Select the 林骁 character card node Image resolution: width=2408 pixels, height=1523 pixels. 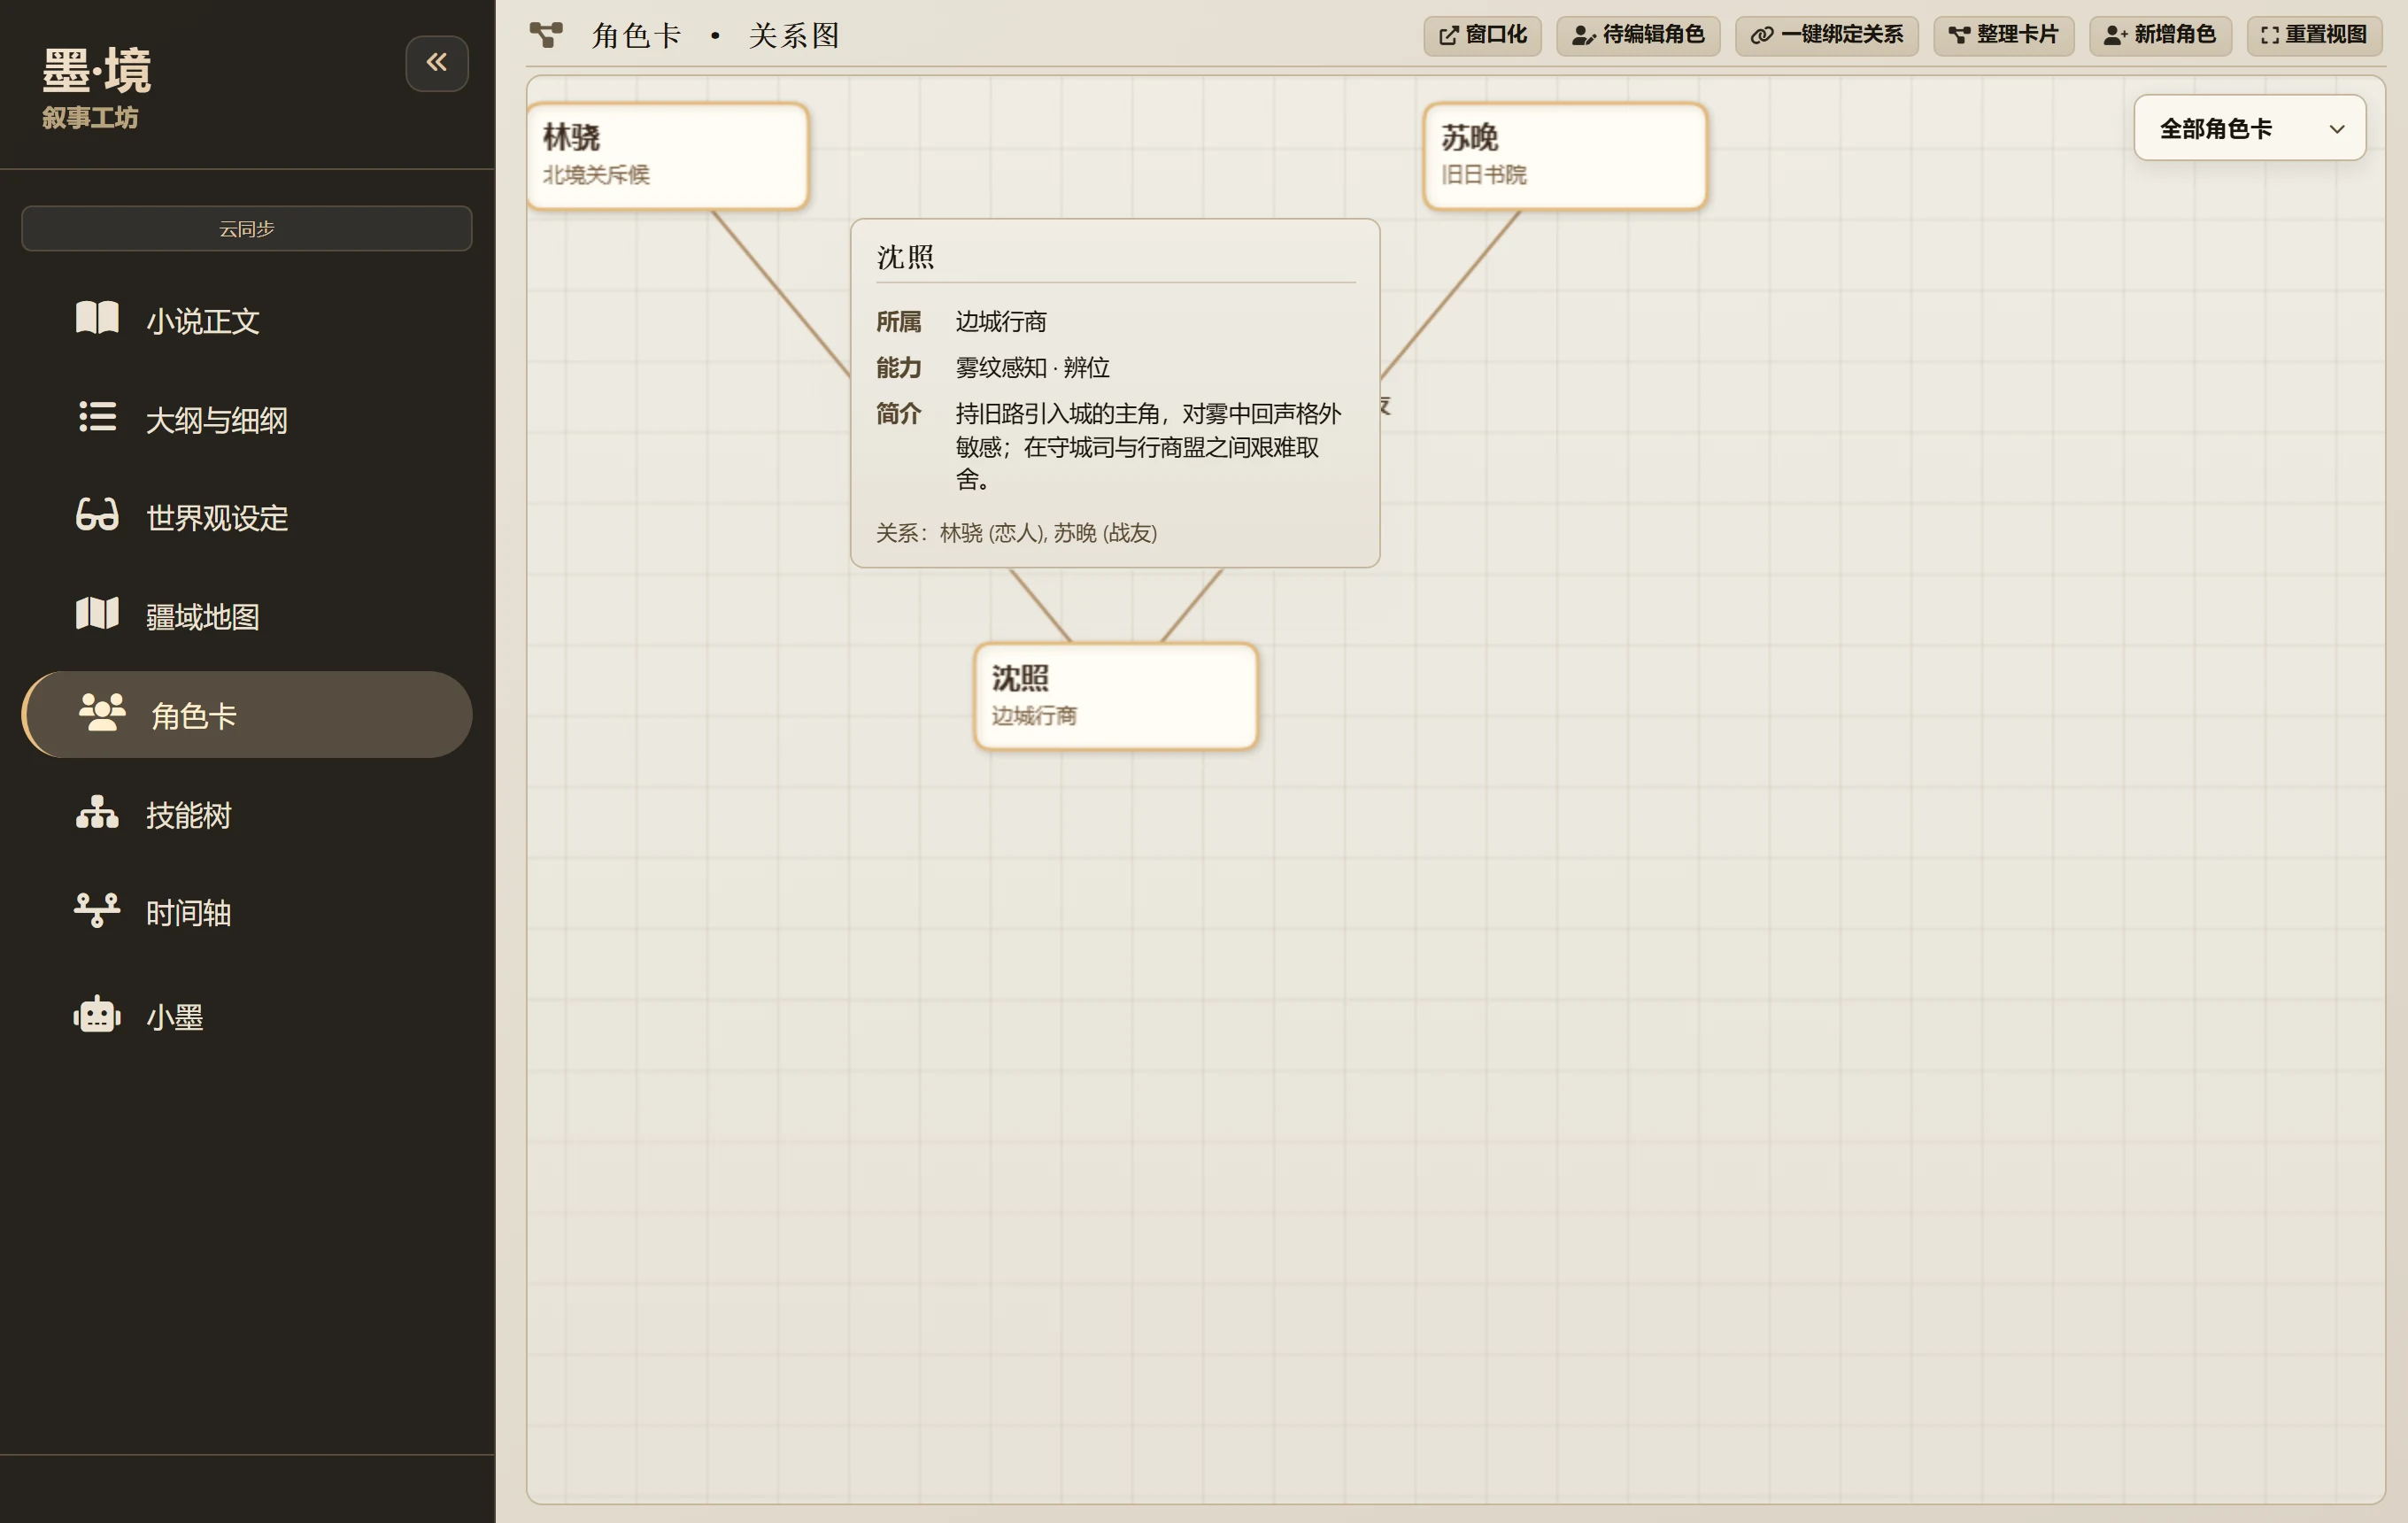tap(668, 156)
